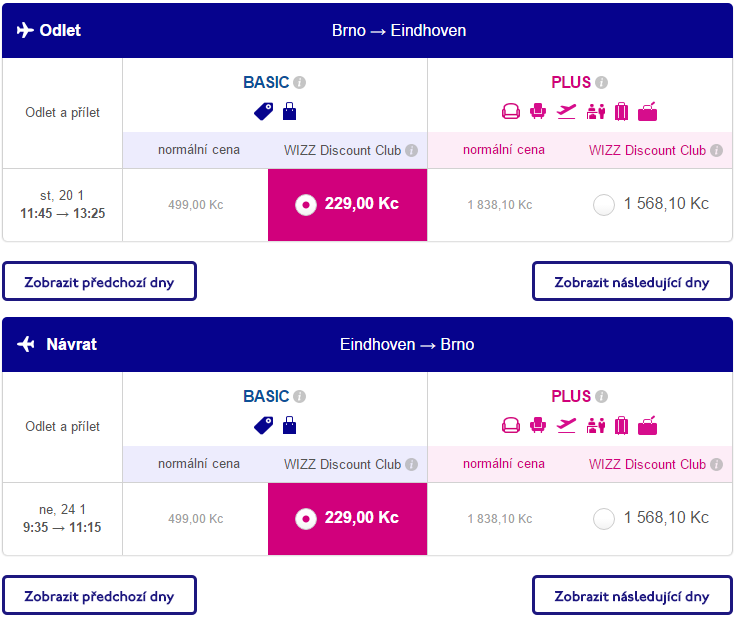736x623 pixels.
Task: Click the BASIC info icon in Návrat section
Action: 299,397
